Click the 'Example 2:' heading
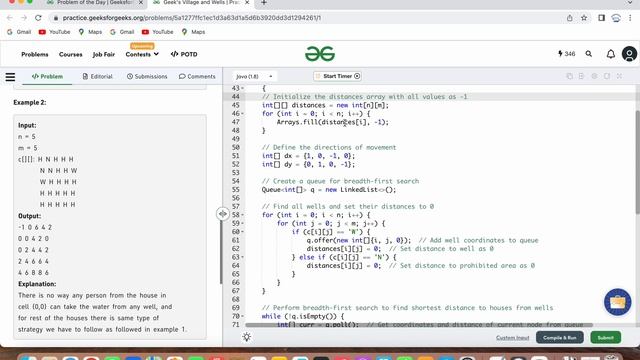This screenshot has height=360, width=640. 30,102
